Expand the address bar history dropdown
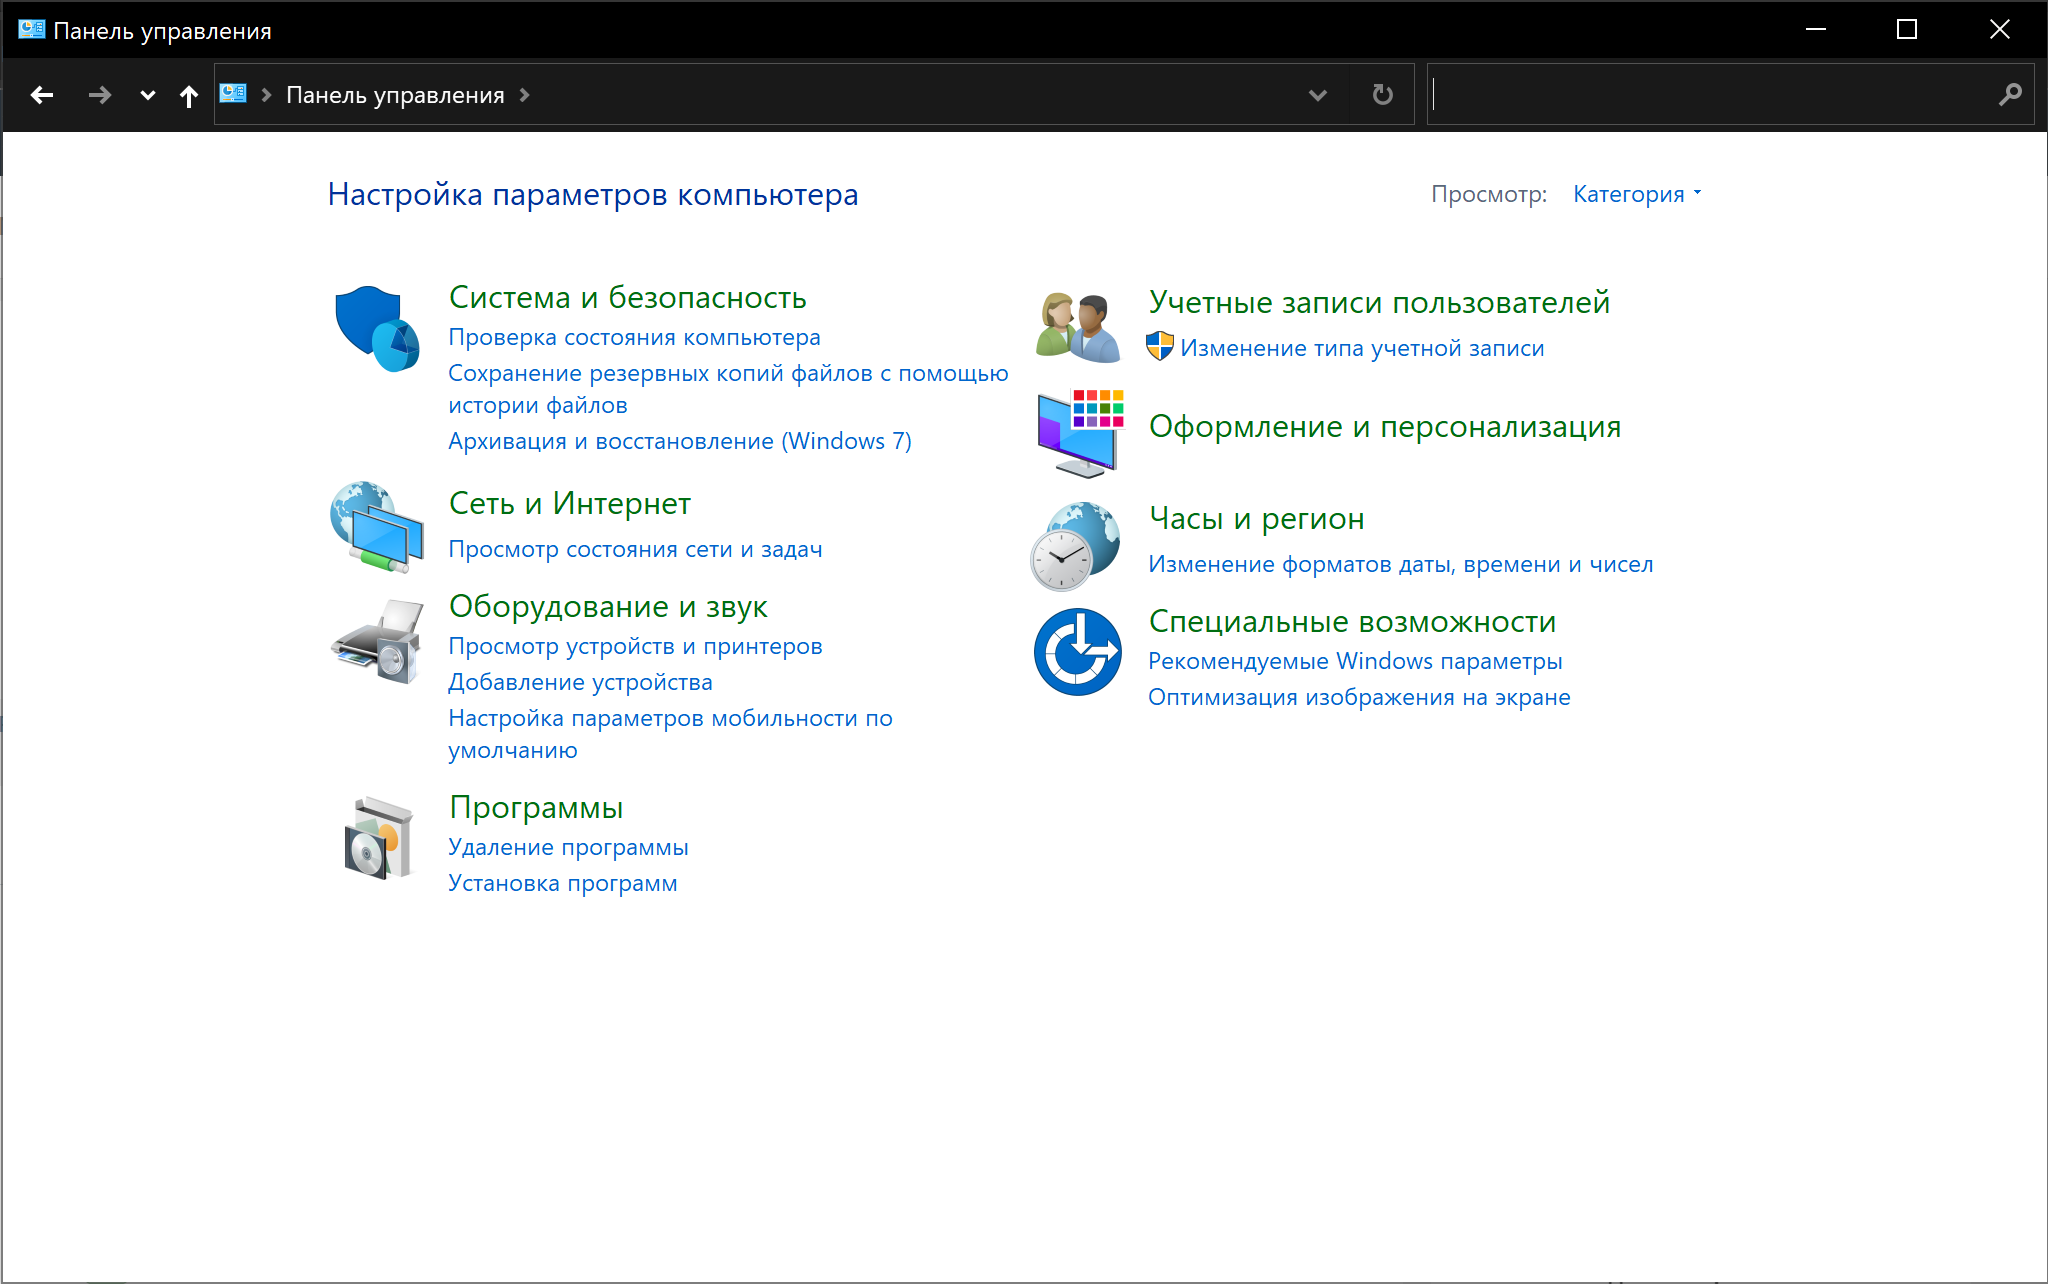 pos(1317,95)
